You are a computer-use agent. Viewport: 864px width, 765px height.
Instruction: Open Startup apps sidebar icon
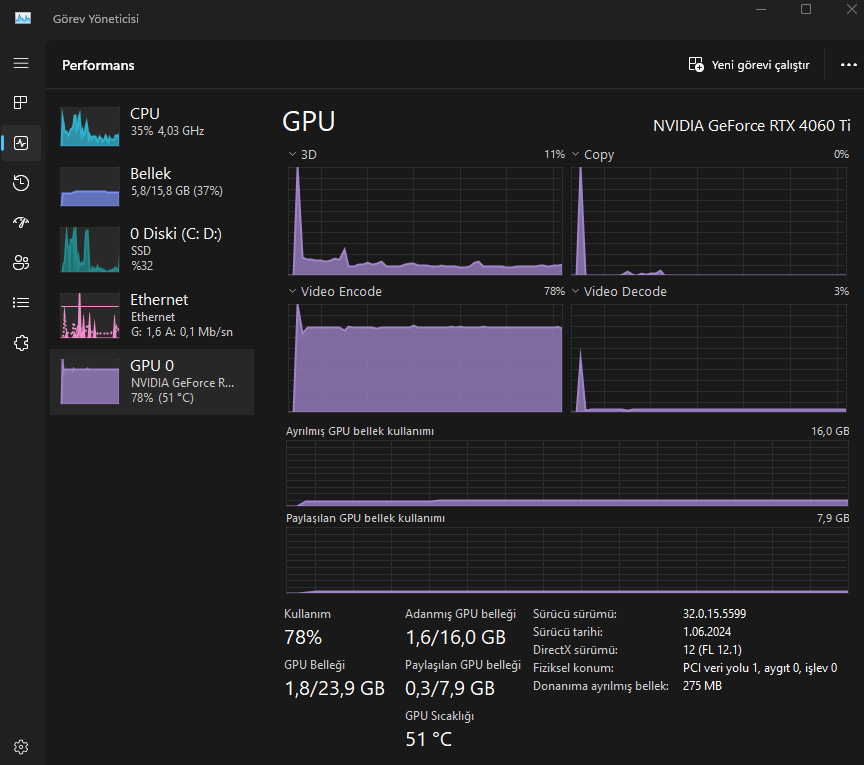pos(21,223)
